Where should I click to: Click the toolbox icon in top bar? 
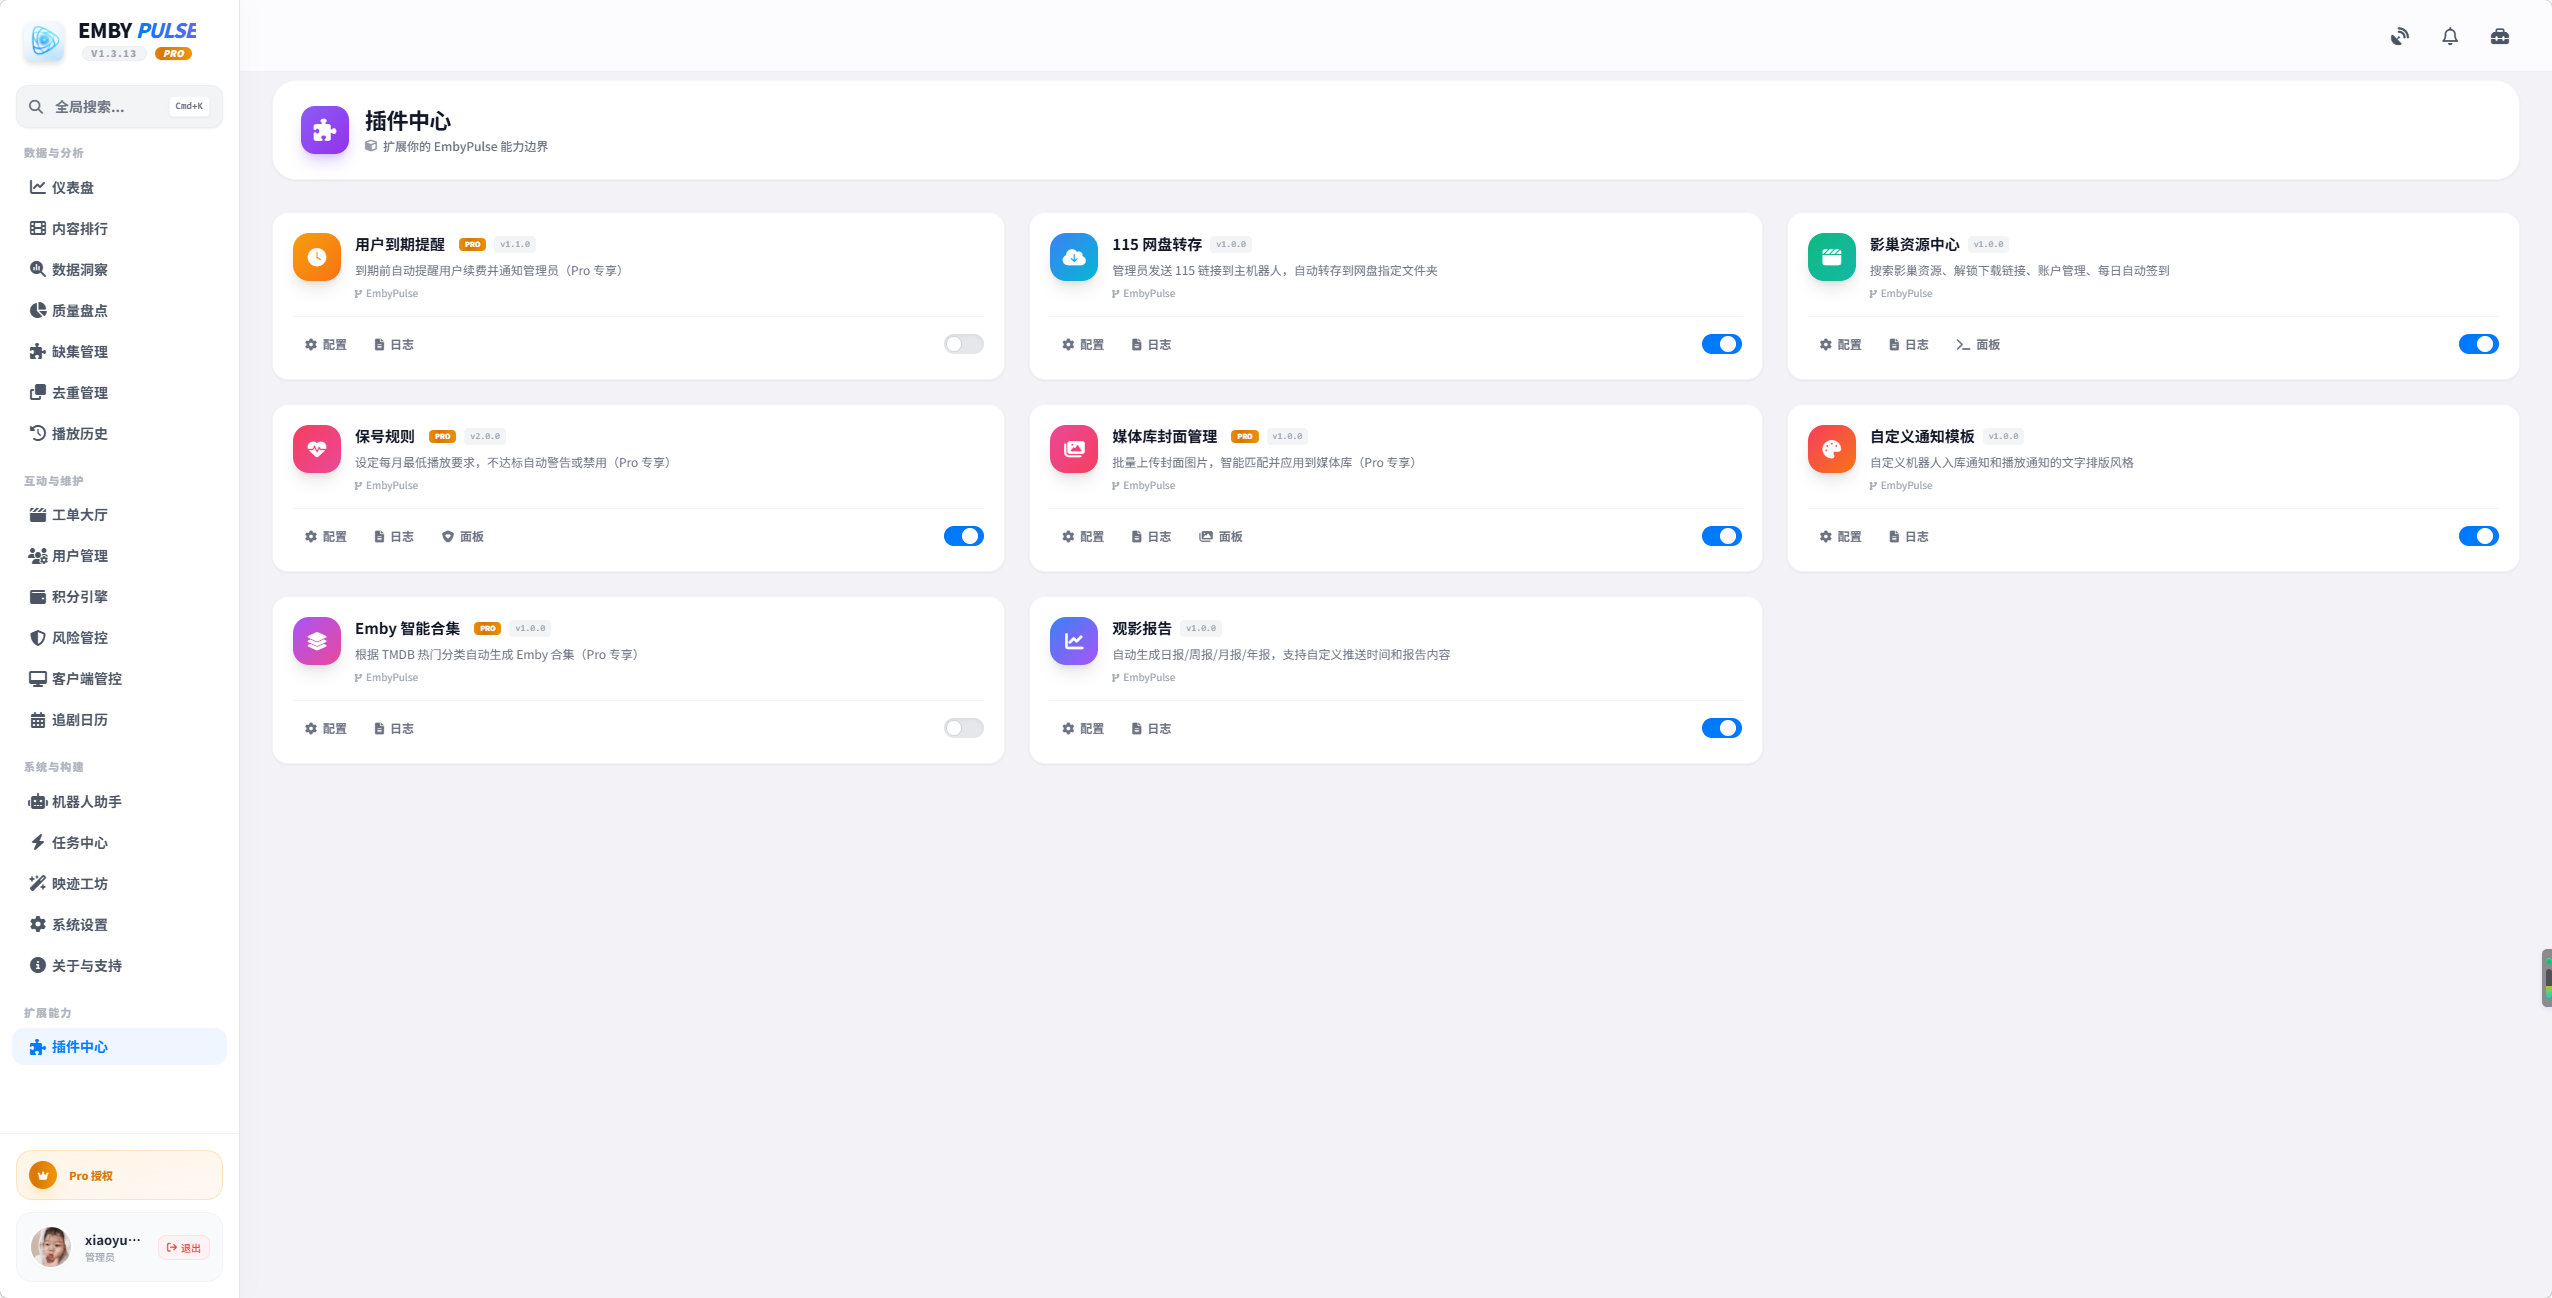click(x=2499, y=37)
